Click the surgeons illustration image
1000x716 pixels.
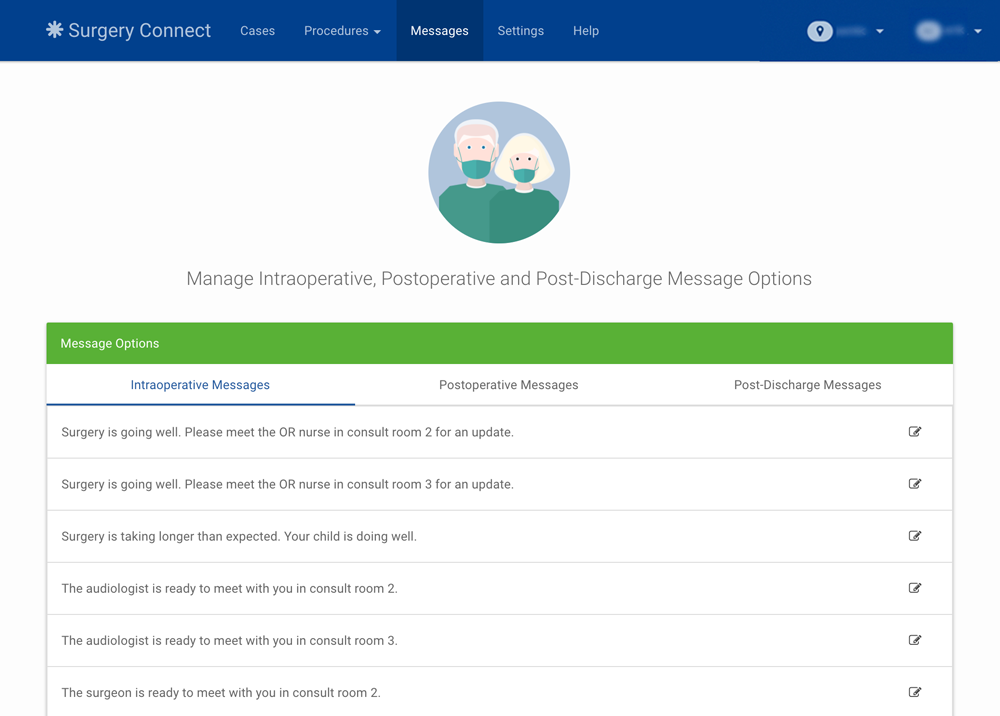pyautogui.click(x=499, y=171)
